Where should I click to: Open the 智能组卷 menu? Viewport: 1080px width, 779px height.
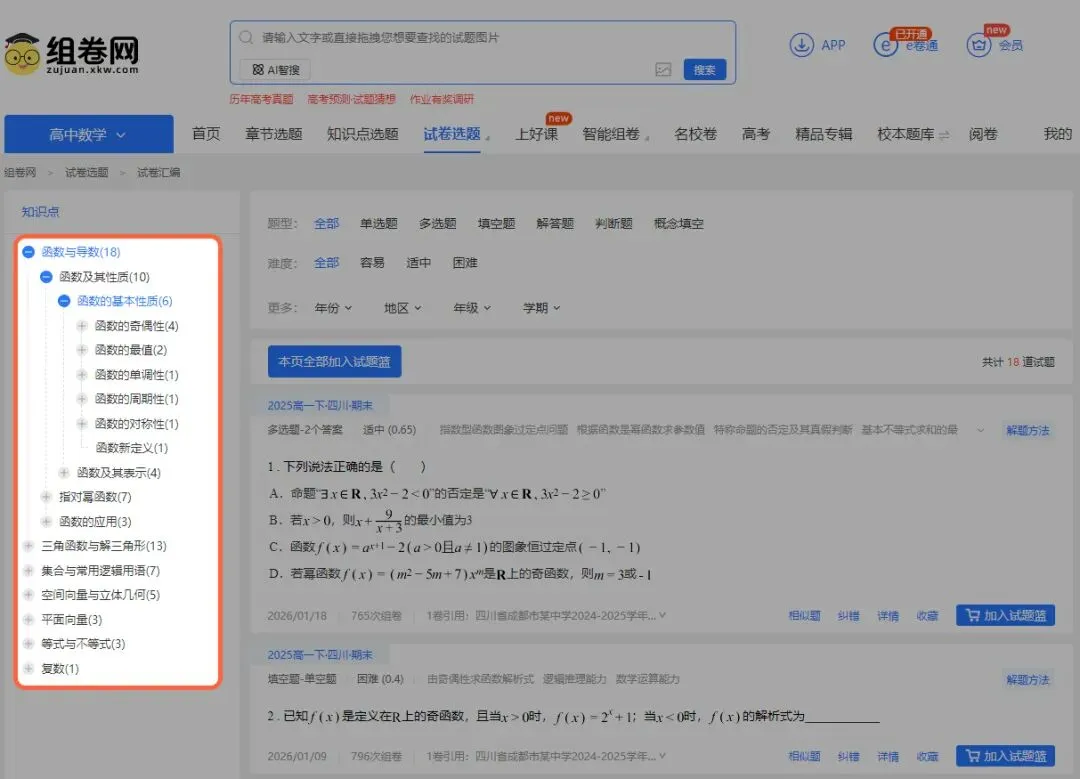611,134
